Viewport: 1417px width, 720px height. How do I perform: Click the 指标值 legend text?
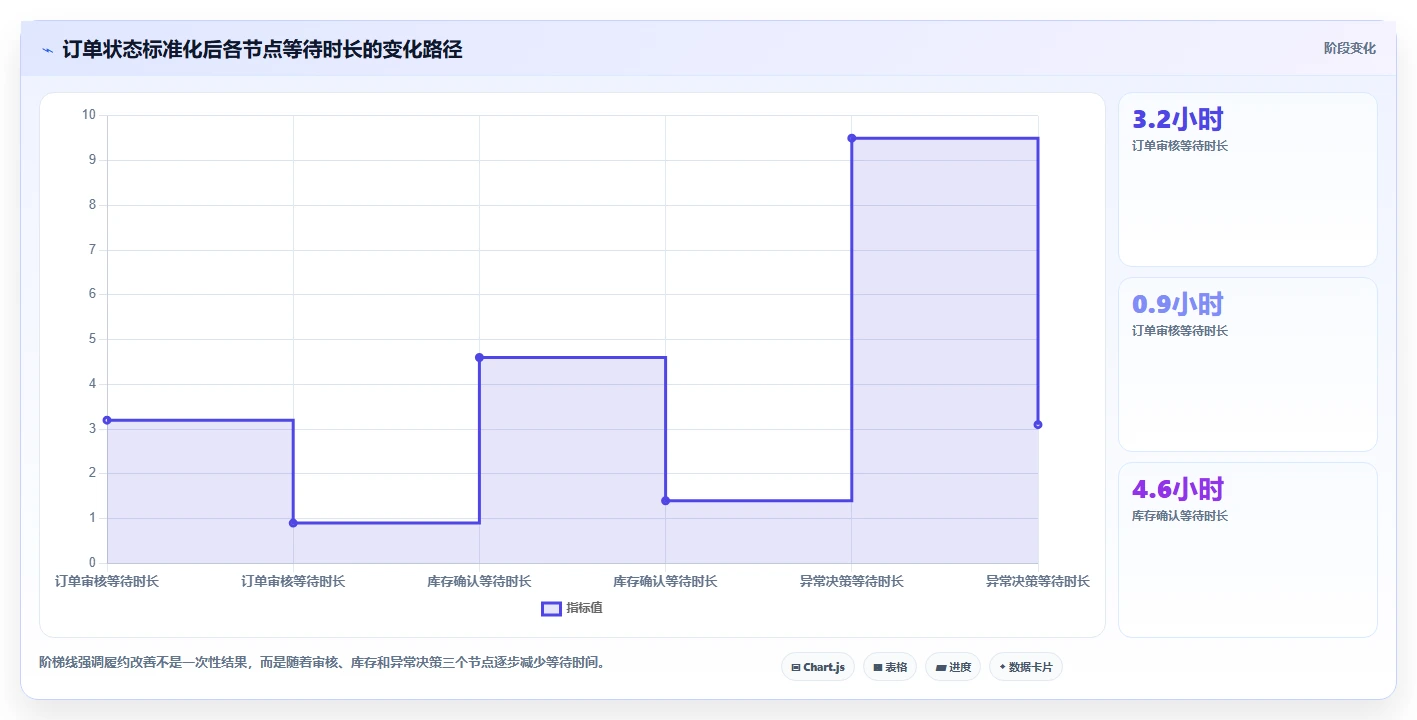tap(584, 608)
